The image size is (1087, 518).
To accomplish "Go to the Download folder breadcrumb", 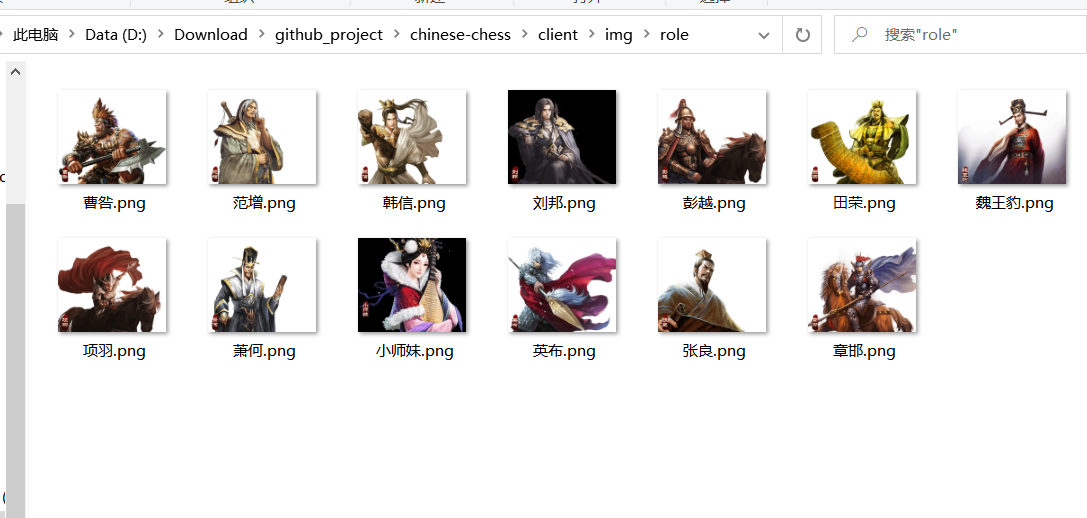I will pos(211,35).
